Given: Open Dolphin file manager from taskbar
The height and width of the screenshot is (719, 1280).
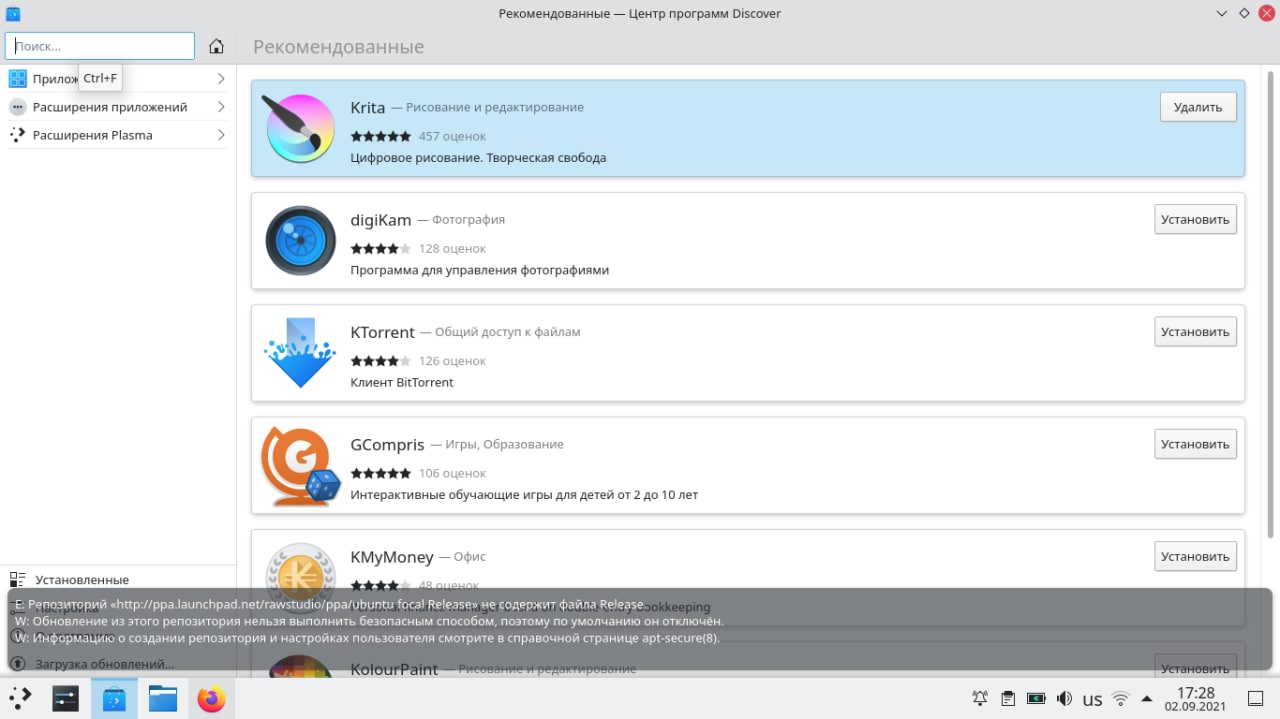Looking at the screenshot, I should [x=163, y=698].
